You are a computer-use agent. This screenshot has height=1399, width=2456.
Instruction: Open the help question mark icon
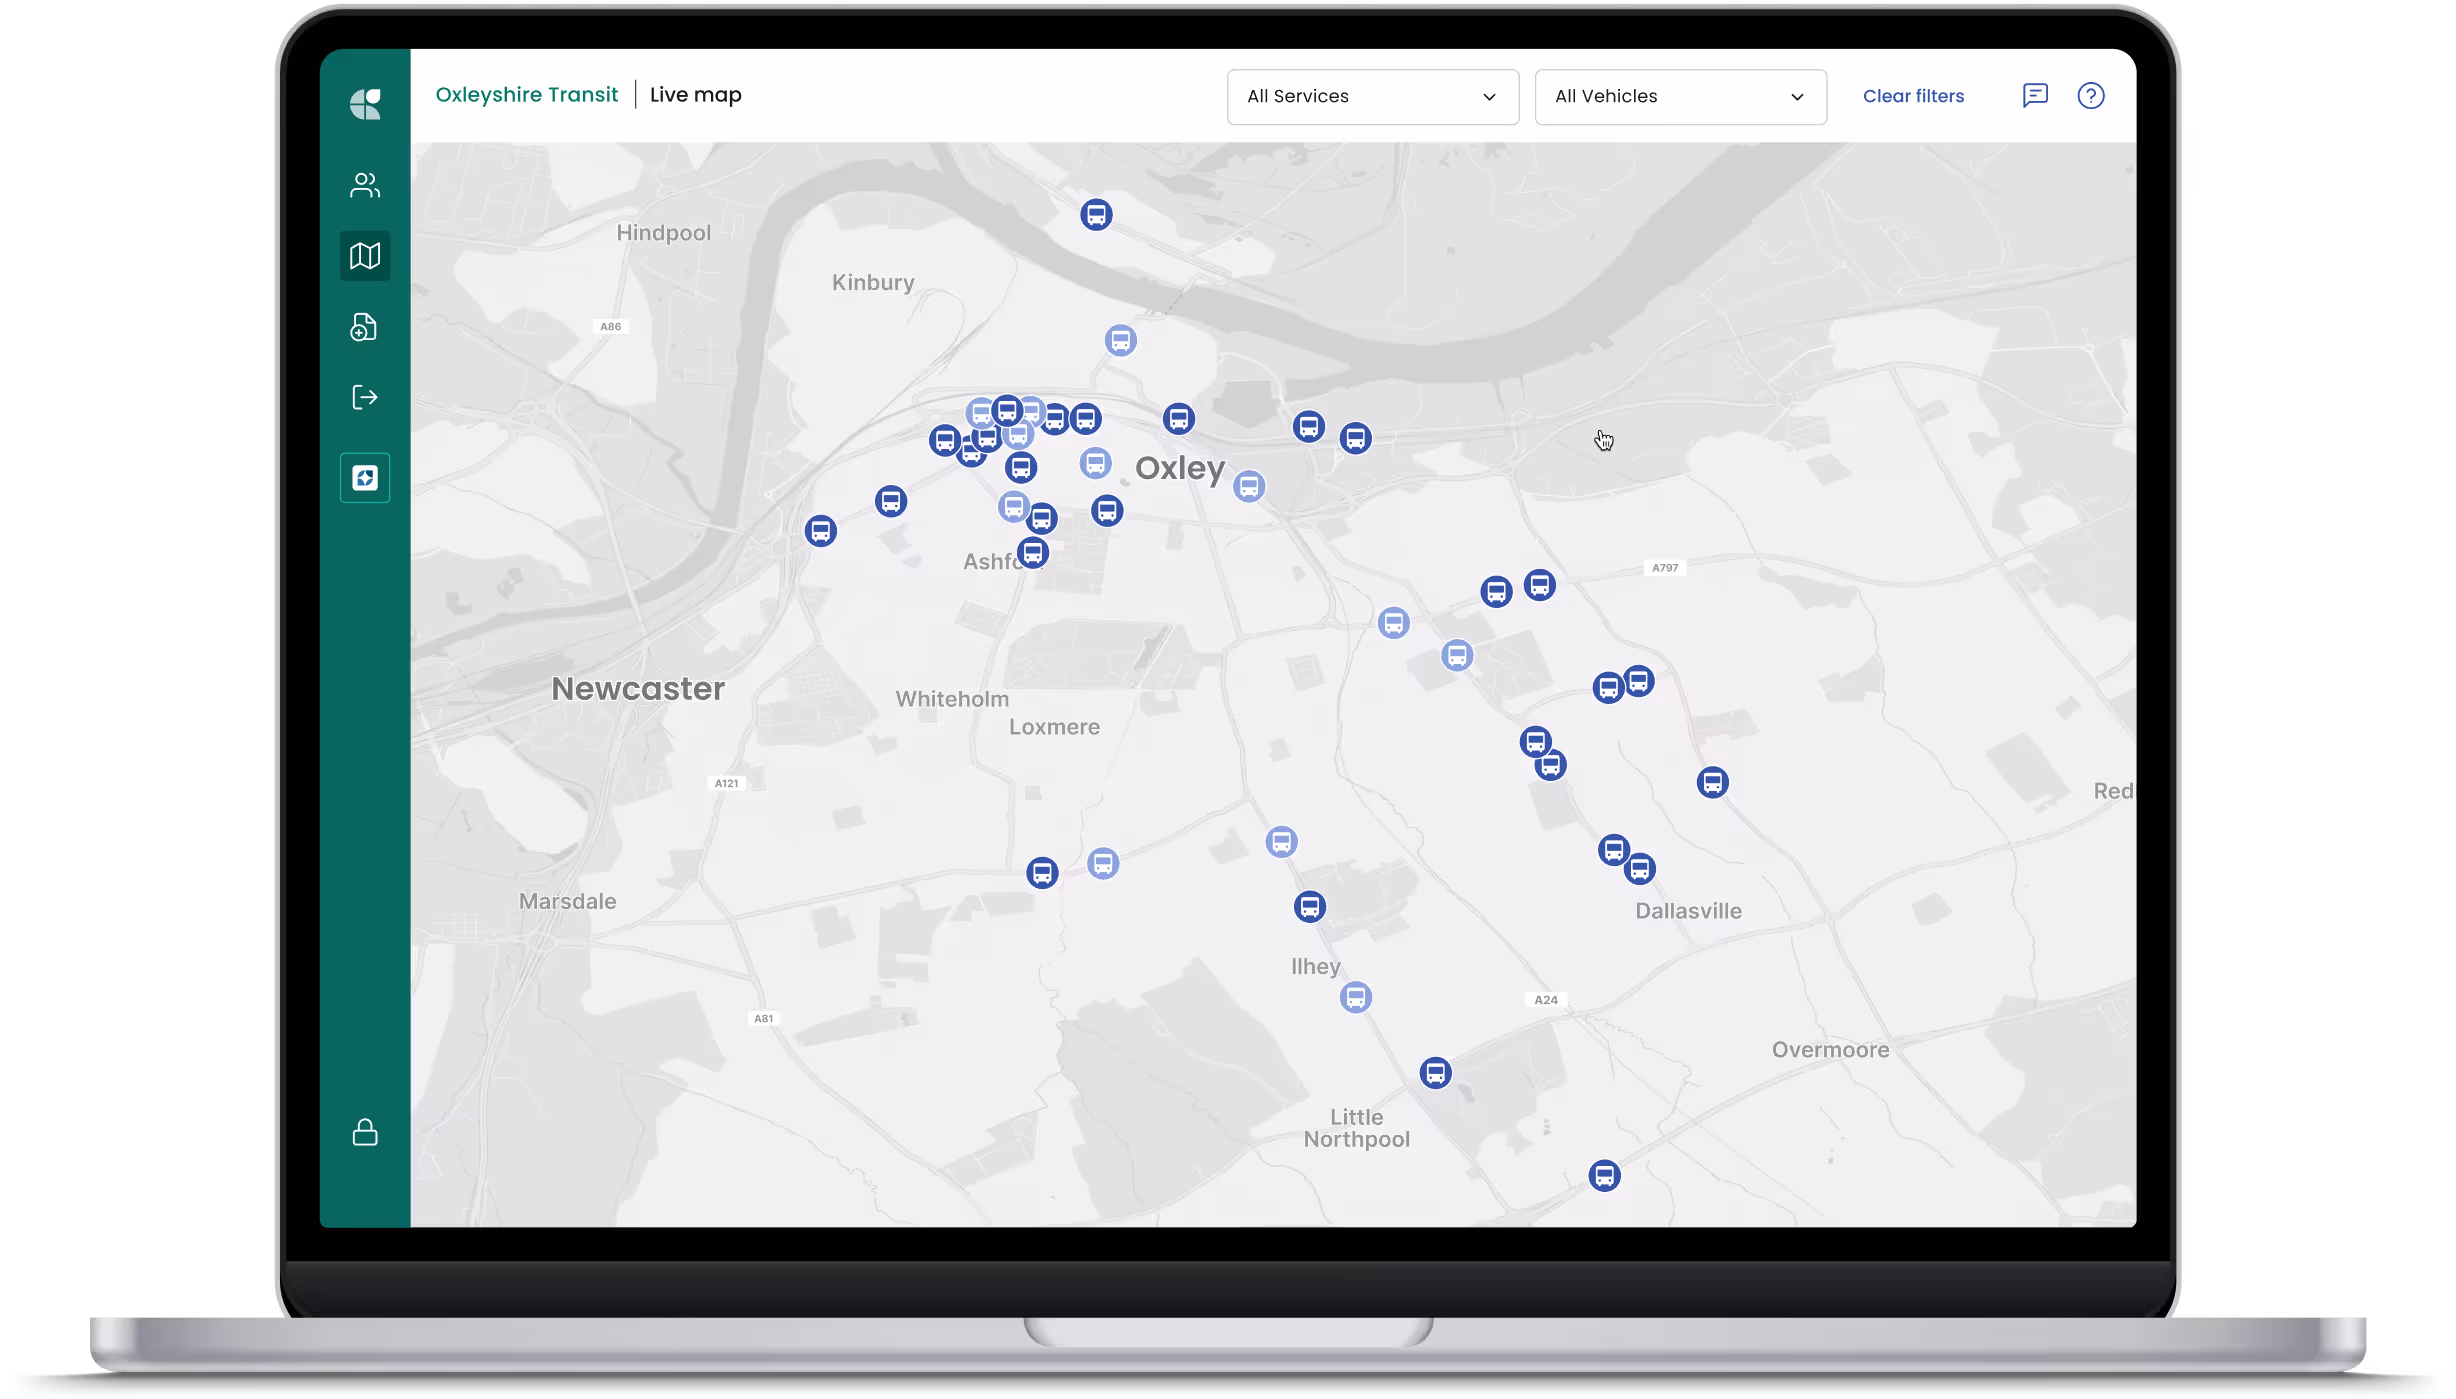click(x=2090, y=96)
